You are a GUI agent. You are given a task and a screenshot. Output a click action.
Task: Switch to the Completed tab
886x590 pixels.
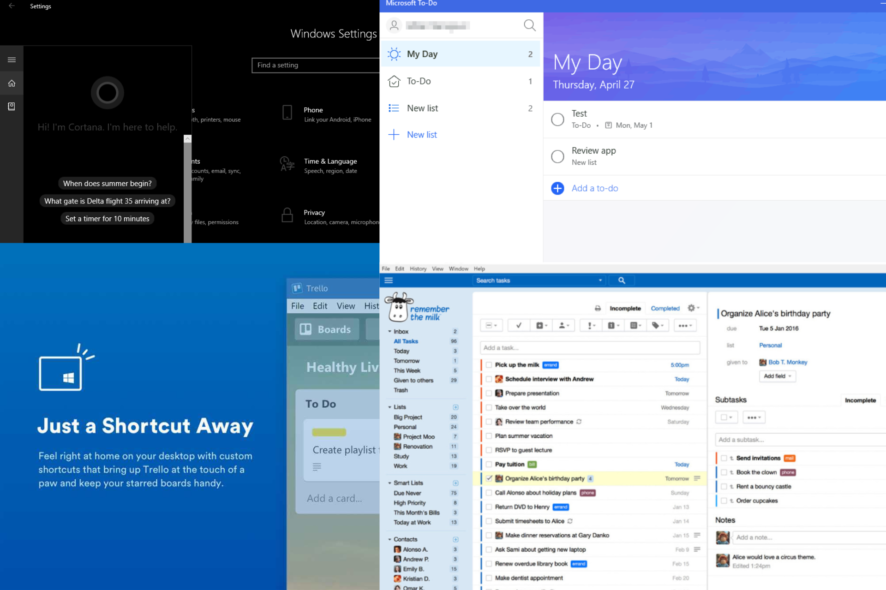[x=665, y=309]
